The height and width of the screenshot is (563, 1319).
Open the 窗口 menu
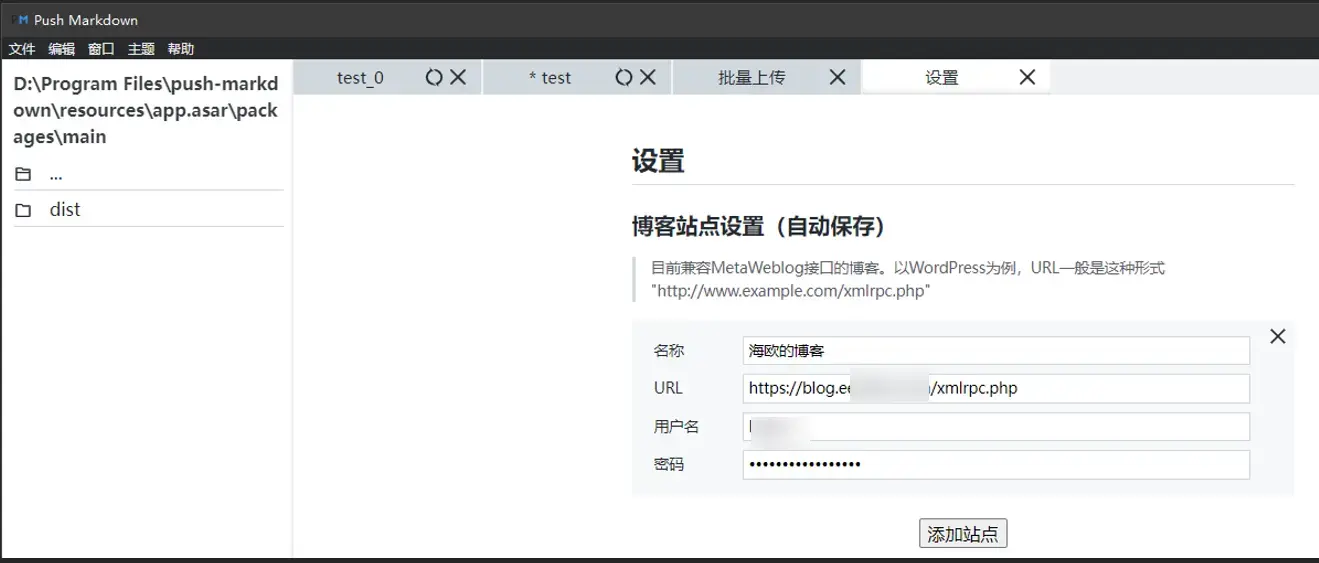click(x=101, y=49)
